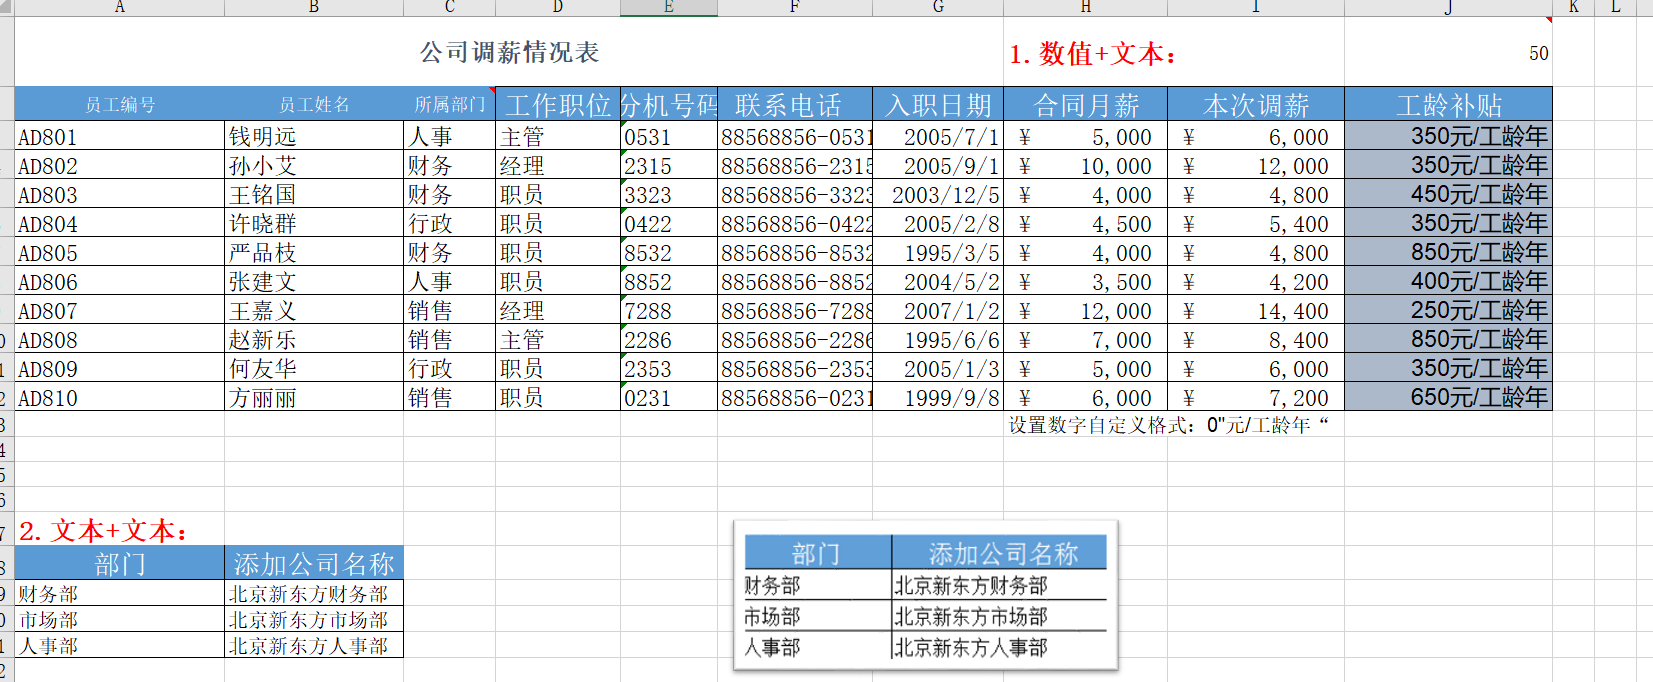Select the embedded picture of department table
The height and width of the screenshot is (682, 1653).
[925, 595]
